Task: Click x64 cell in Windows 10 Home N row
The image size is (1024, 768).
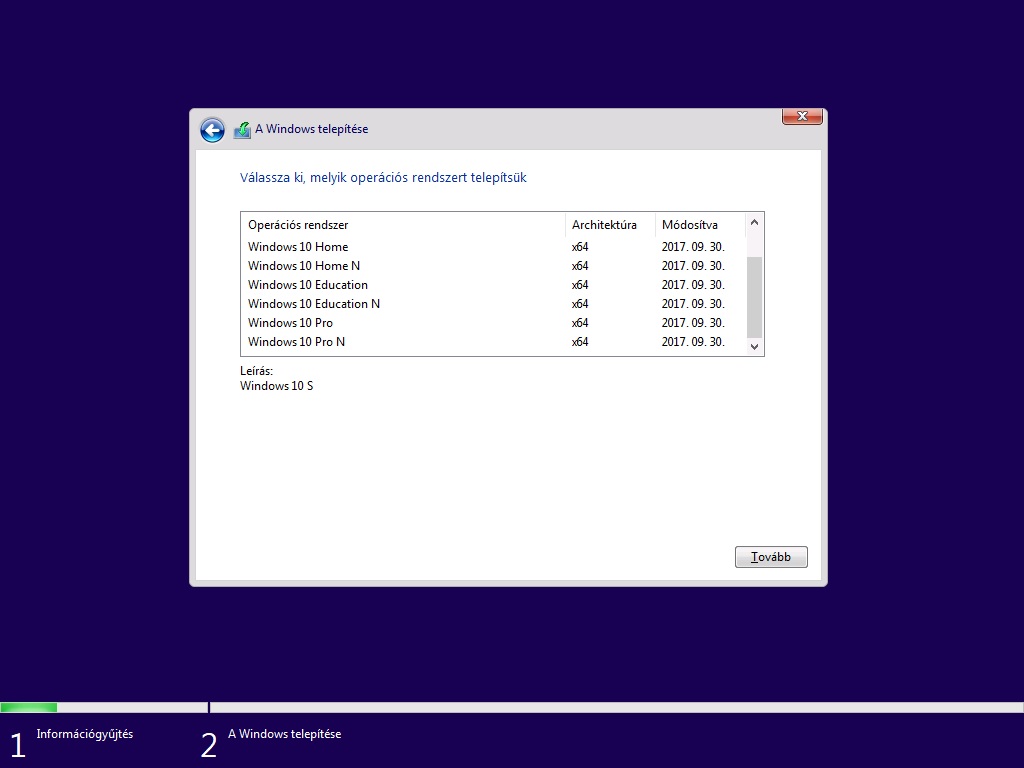Action: (x=580, y=266)
